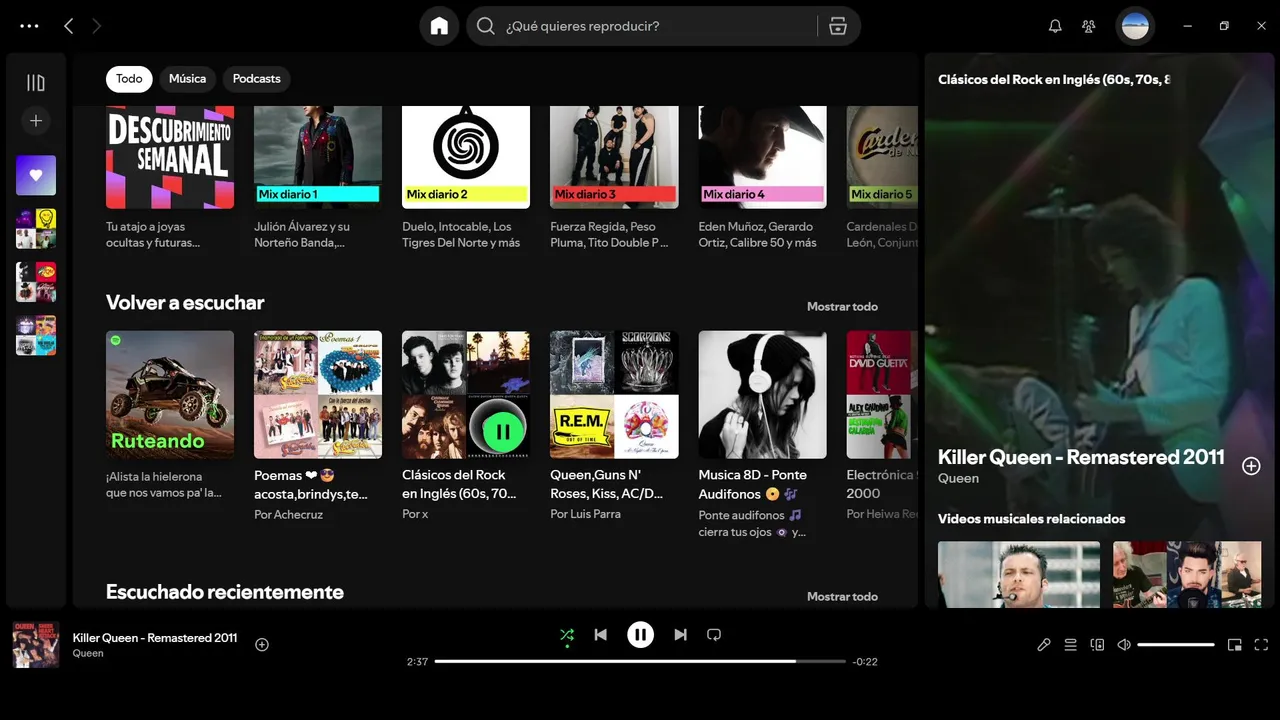
Task: Open the Home page
Action: pos(439,26)
